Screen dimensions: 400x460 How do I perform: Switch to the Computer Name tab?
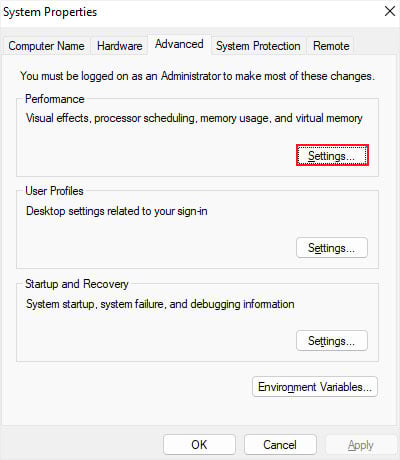point(46,46)
